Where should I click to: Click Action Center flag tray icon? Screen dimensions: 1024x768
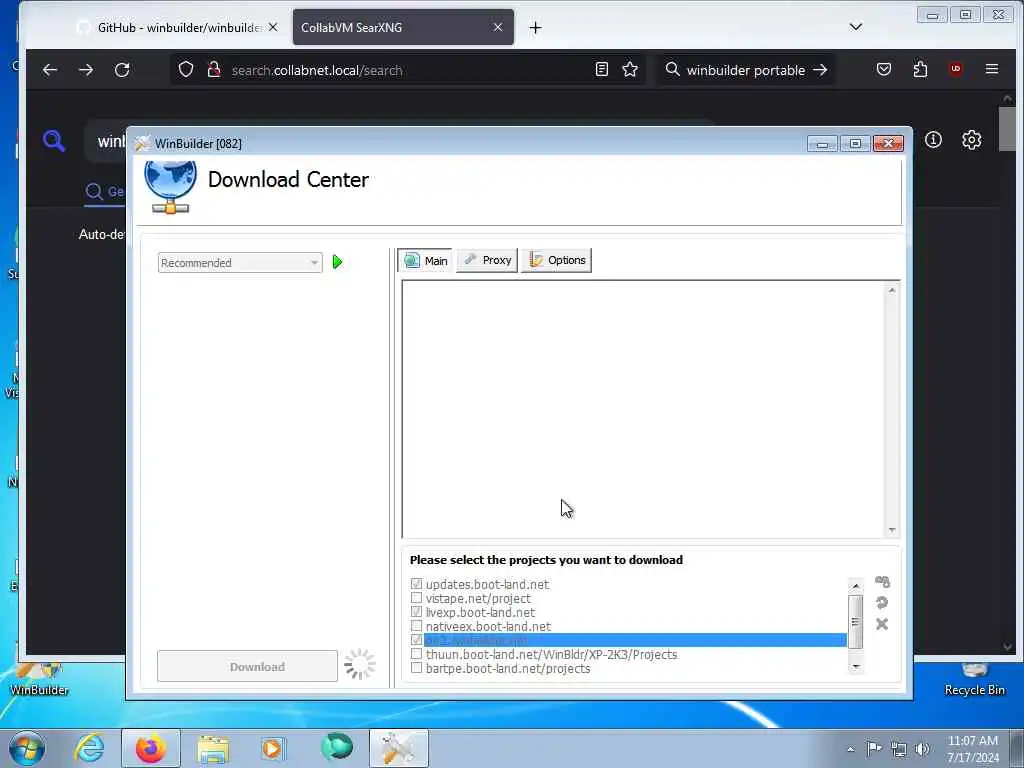(x=874, y=749)
